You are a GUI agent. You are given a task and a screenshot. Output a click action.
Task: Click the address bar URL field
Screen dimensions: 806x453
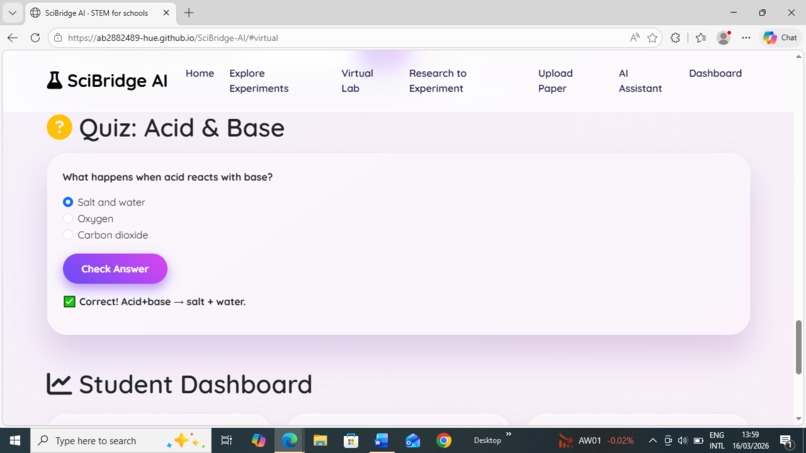(339, 38)
